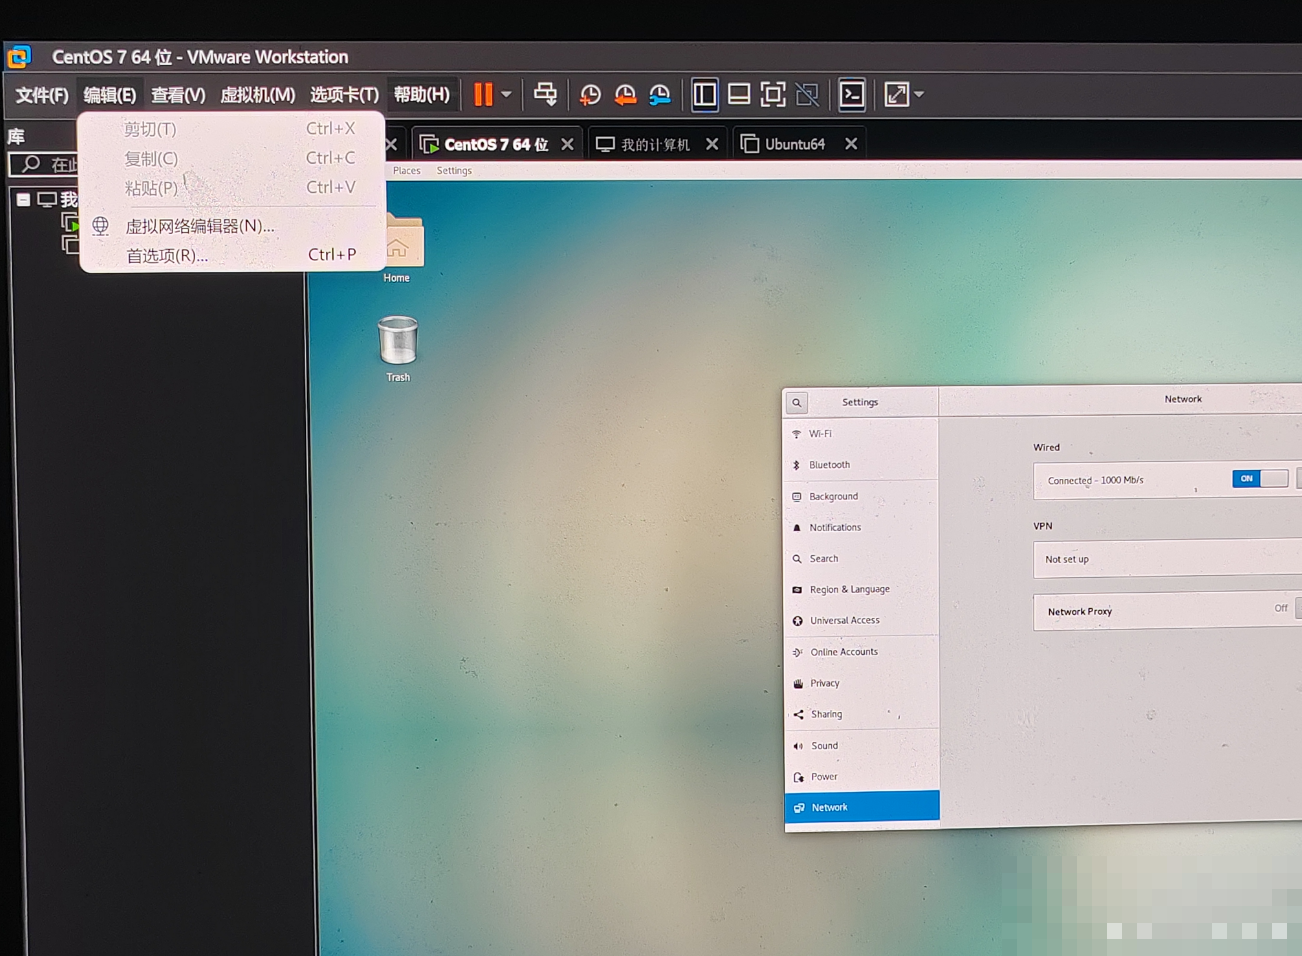Open Notifications in the Settings sidebar
The width and height of the screenshot is (1302, 956).
[x=862, y=527]
